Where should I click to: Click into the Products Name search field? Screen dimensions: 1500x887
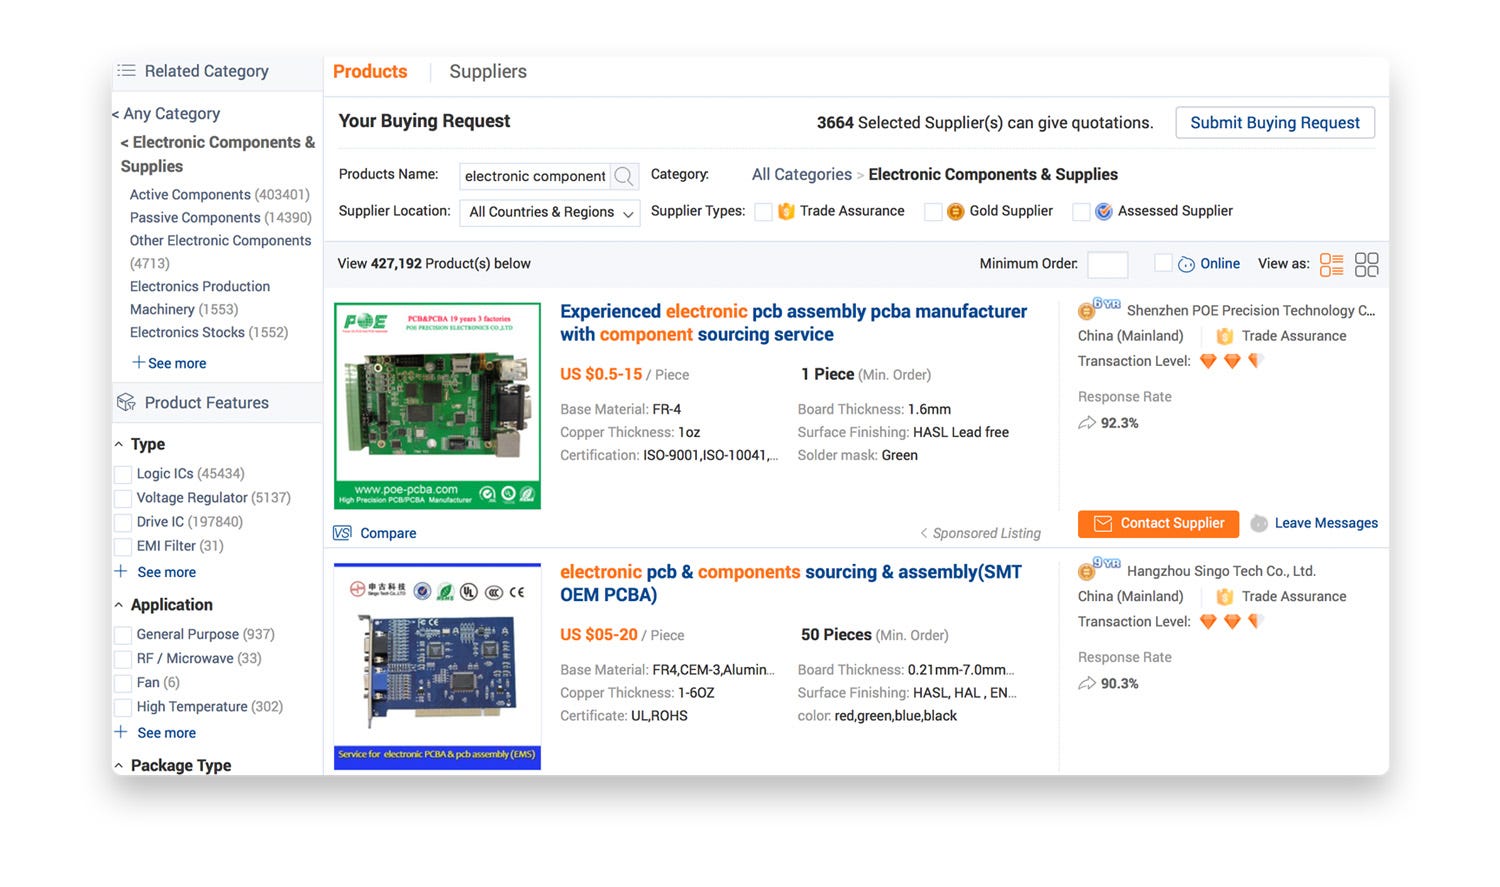(x=535, y=176)
